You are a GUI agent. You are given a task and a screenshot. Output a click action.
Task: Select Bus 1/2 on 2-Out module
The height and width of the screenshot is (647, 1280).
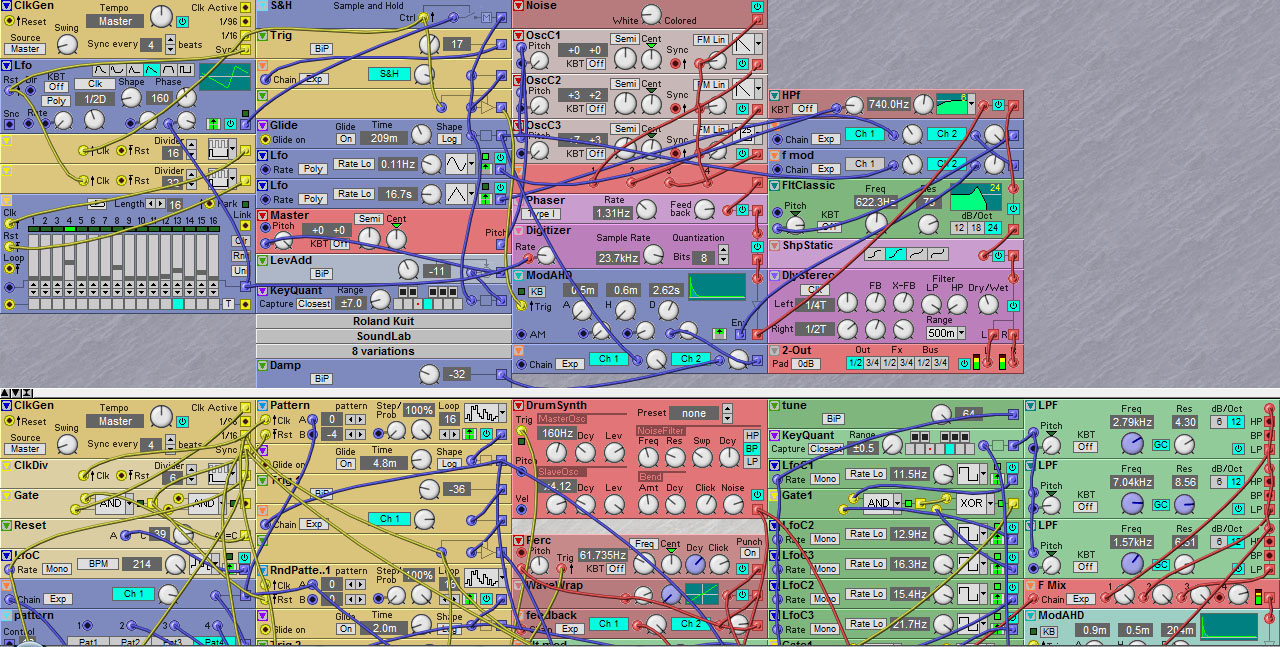click(924, 363)
